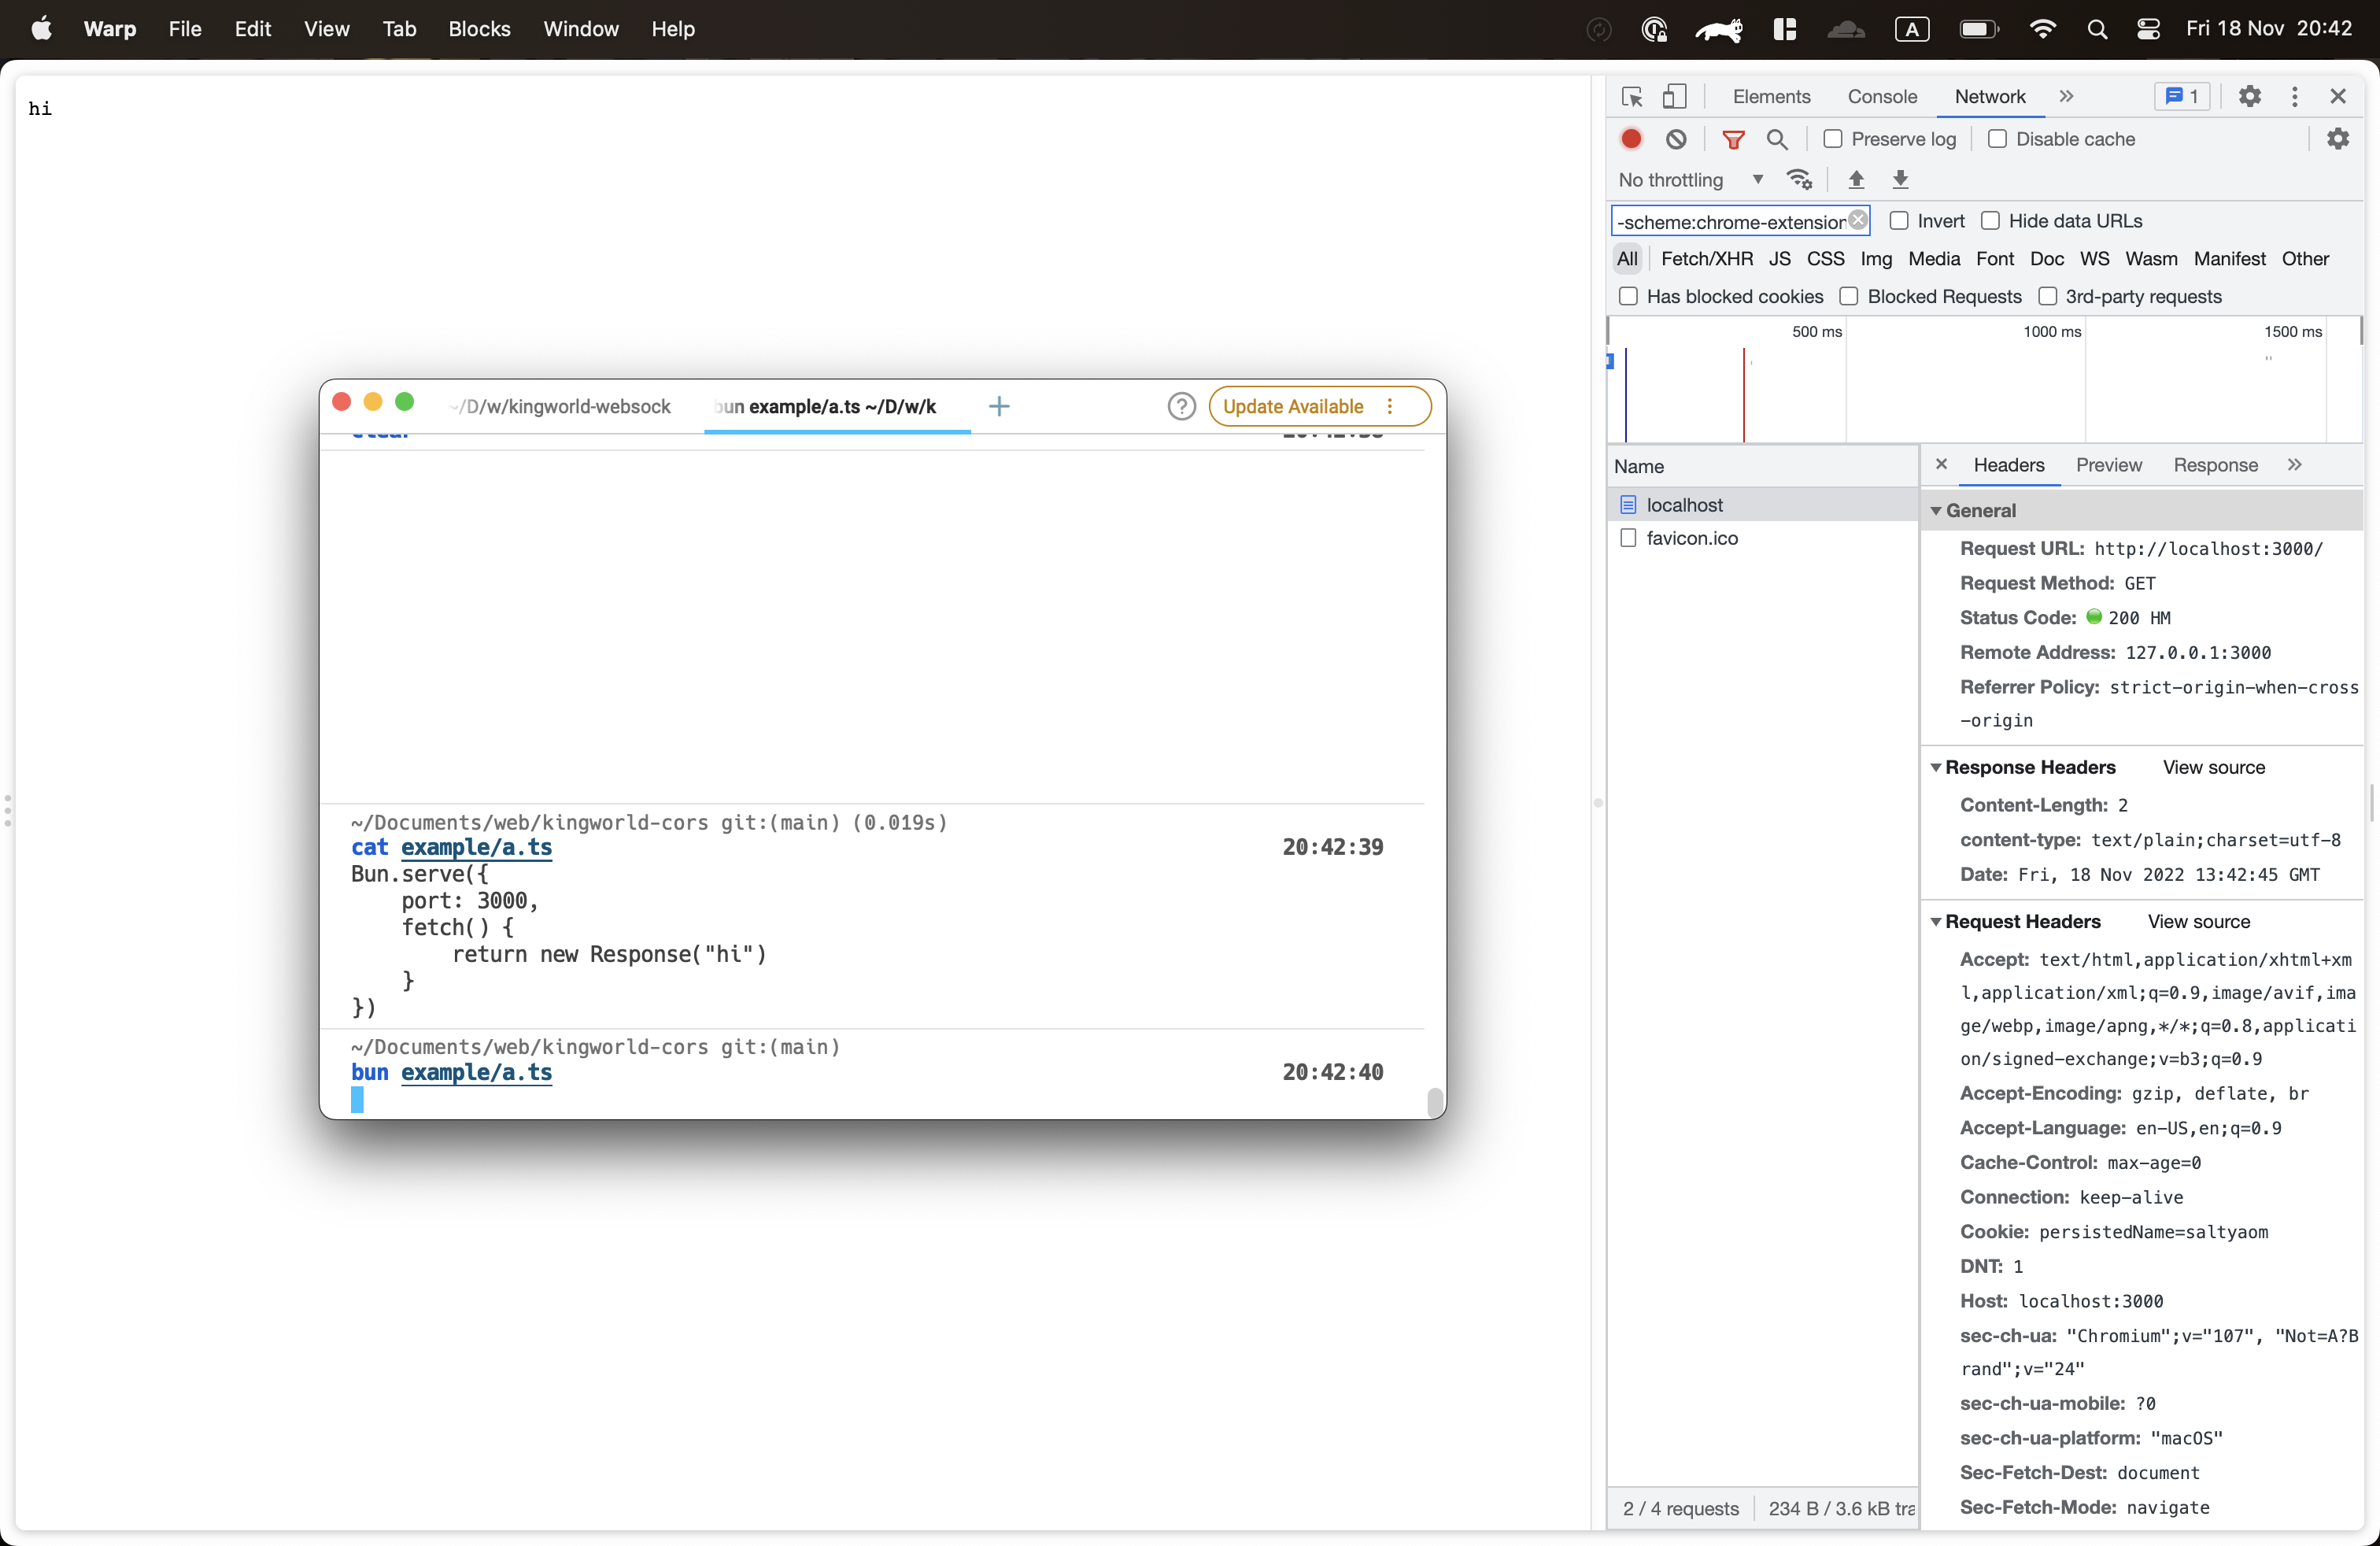View source of Request Headers
Viewport: 2380px width, 1546px height.
[x=2198, y=922]
